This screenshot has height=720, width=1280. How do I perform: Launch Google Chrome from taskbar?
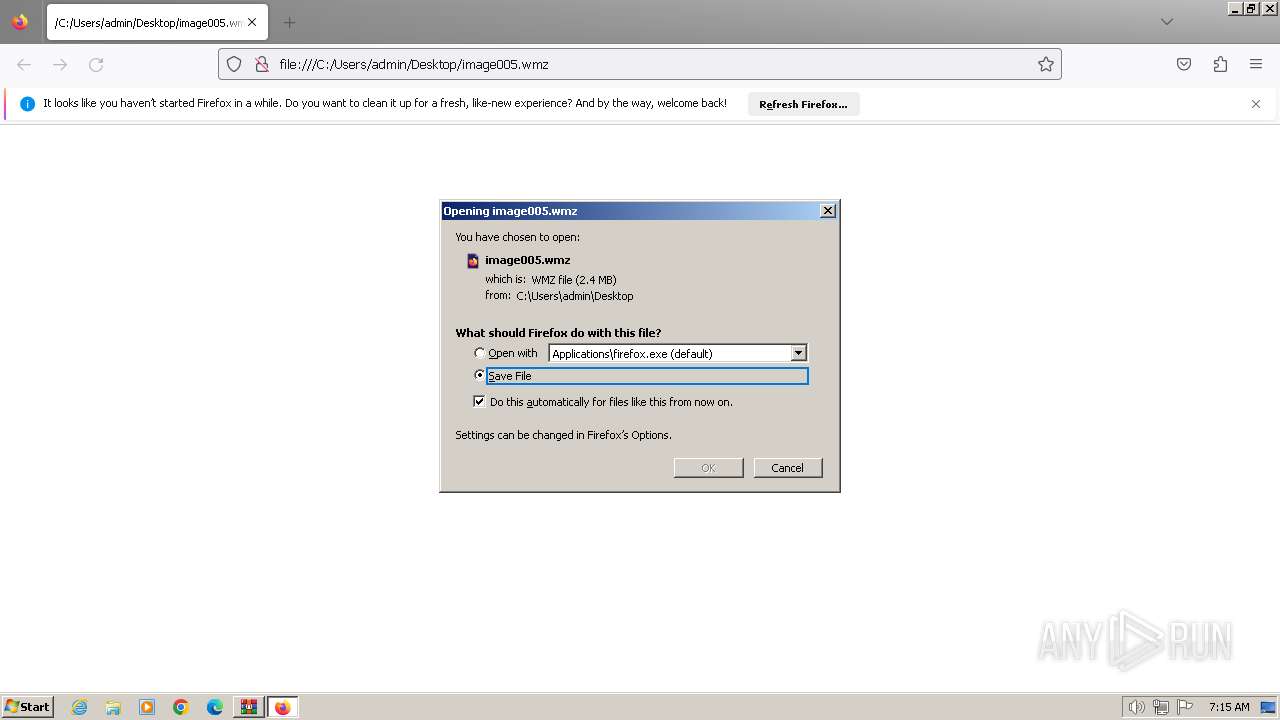(181, 707)
